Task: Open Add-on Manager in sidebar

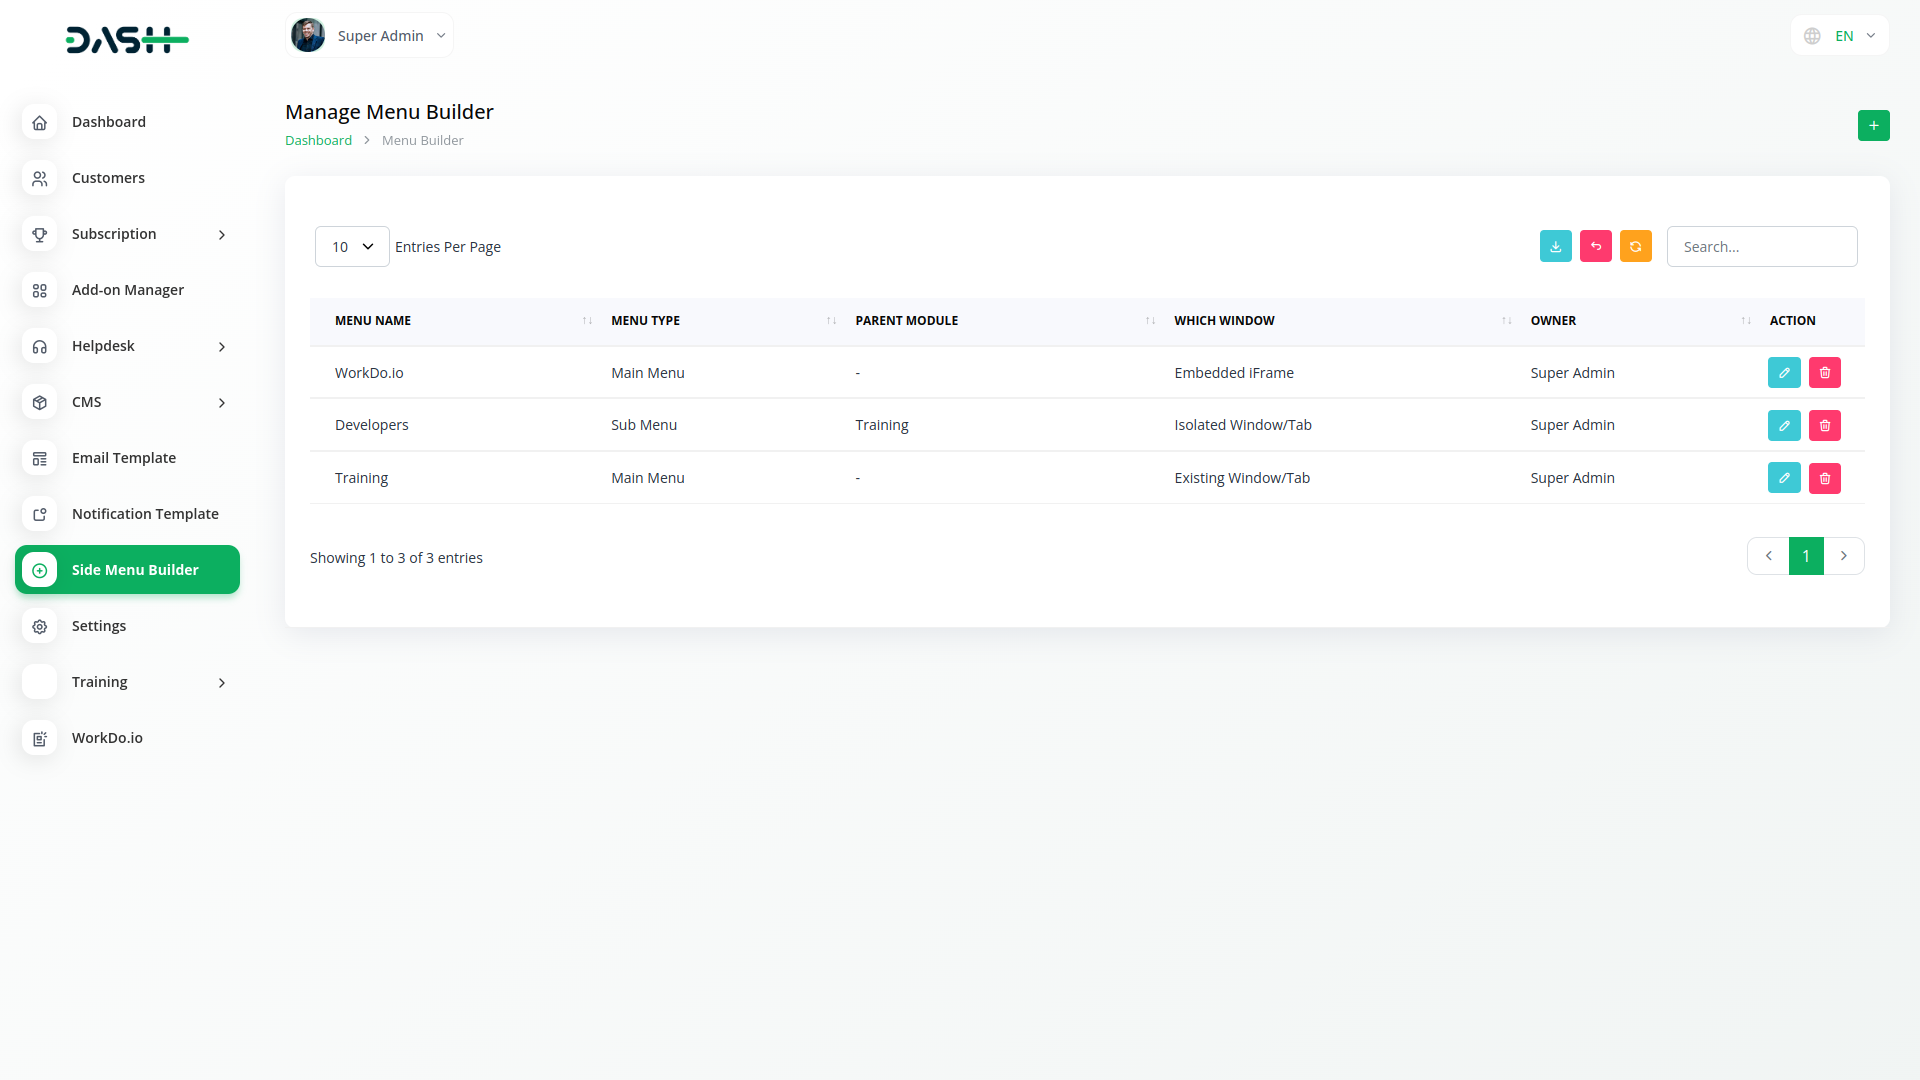Action: pos(127,290)
